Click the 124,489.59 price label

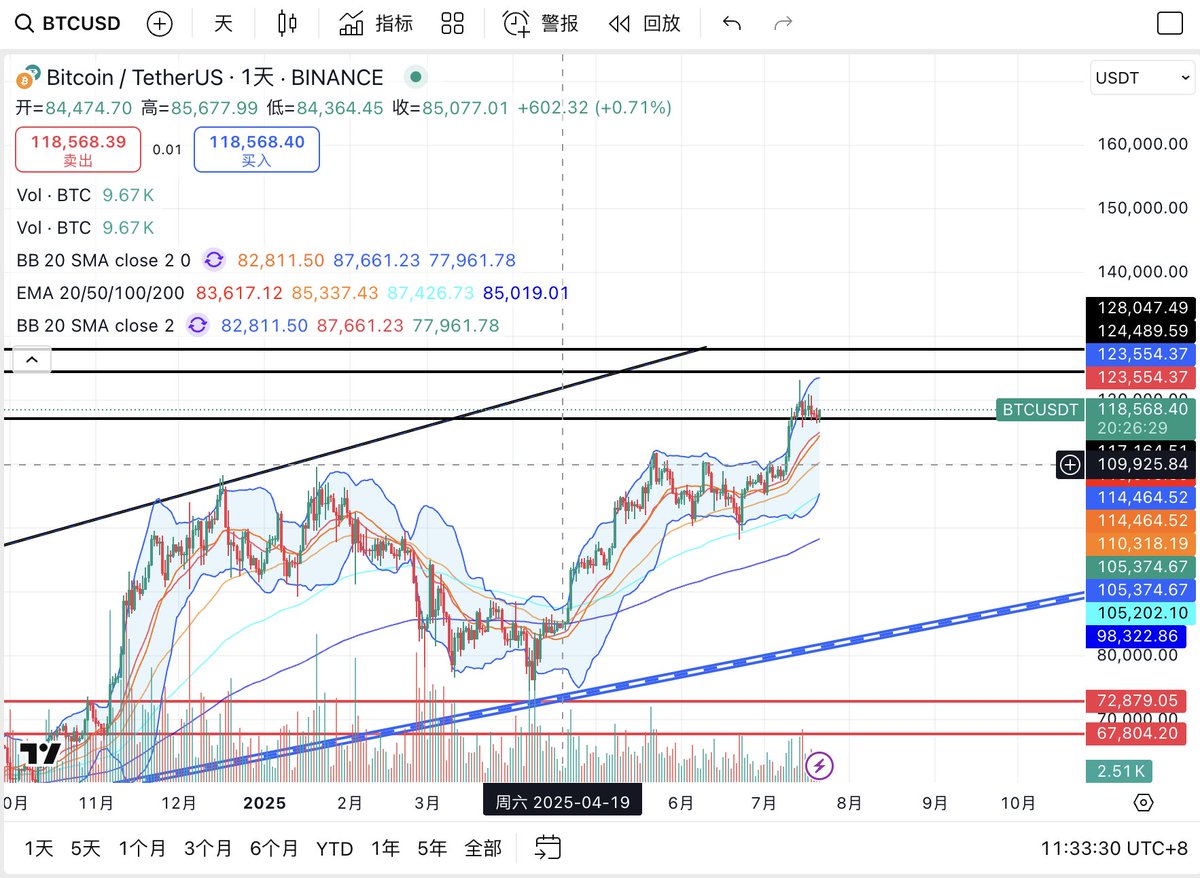[x=1141, y=331]
